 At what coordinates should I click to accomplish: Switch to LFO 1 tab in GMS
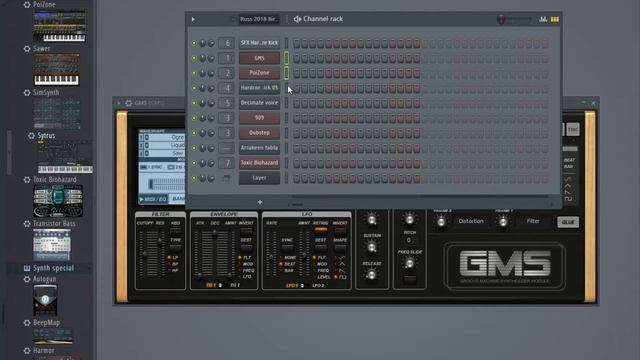coord(293,286)
